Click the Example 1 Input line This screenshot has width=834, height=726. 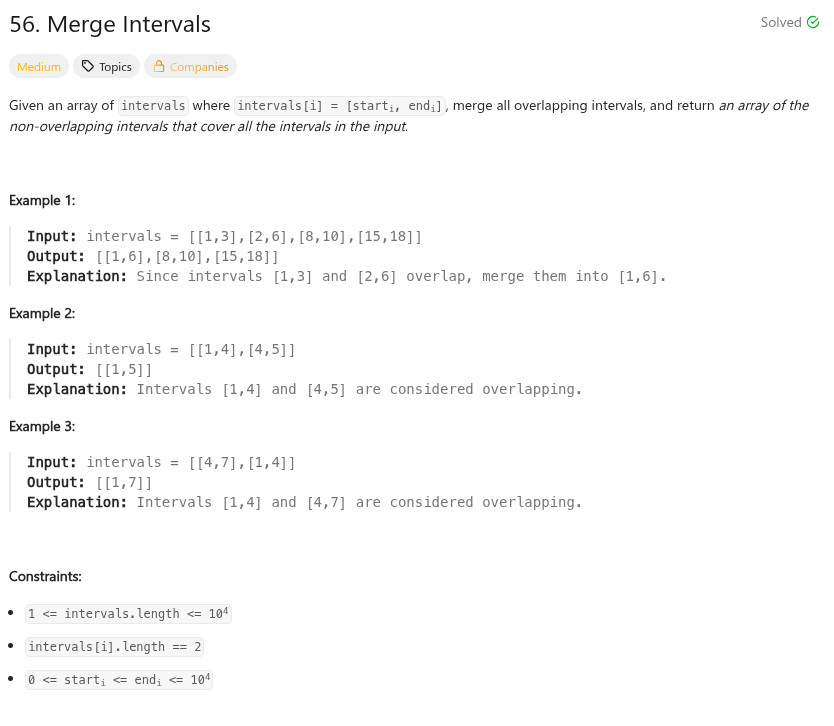pyautogui.click(x=224, y=236)
